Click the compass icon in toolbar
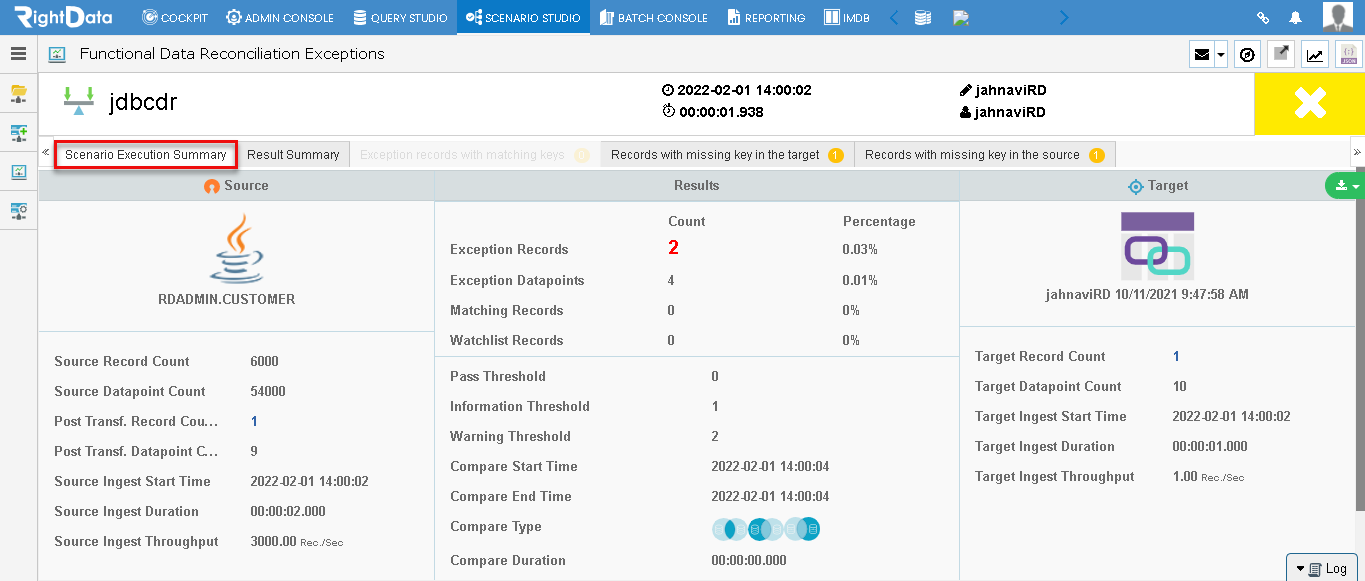Image resolution: width=1365 pixels, height=581 pixels. tap(1247, 54)
